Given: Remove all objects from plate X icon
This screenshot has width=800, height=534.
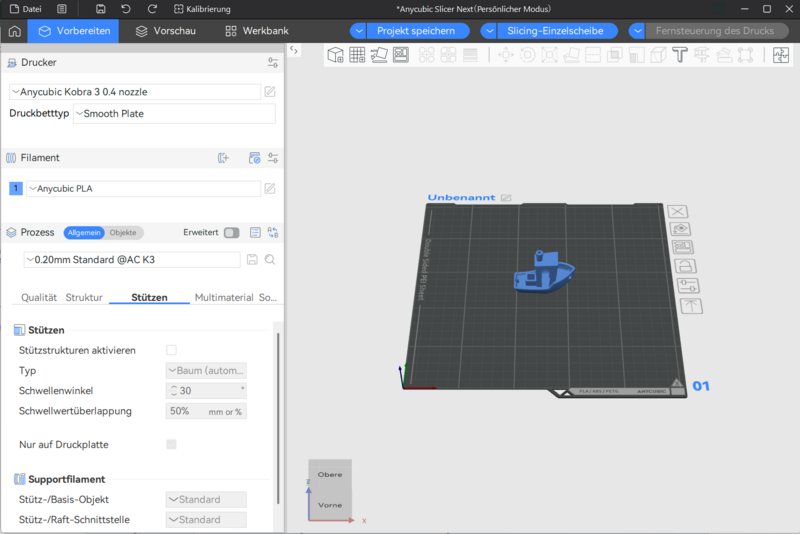Looking at the screenshot, I should (x=678, y=211).
